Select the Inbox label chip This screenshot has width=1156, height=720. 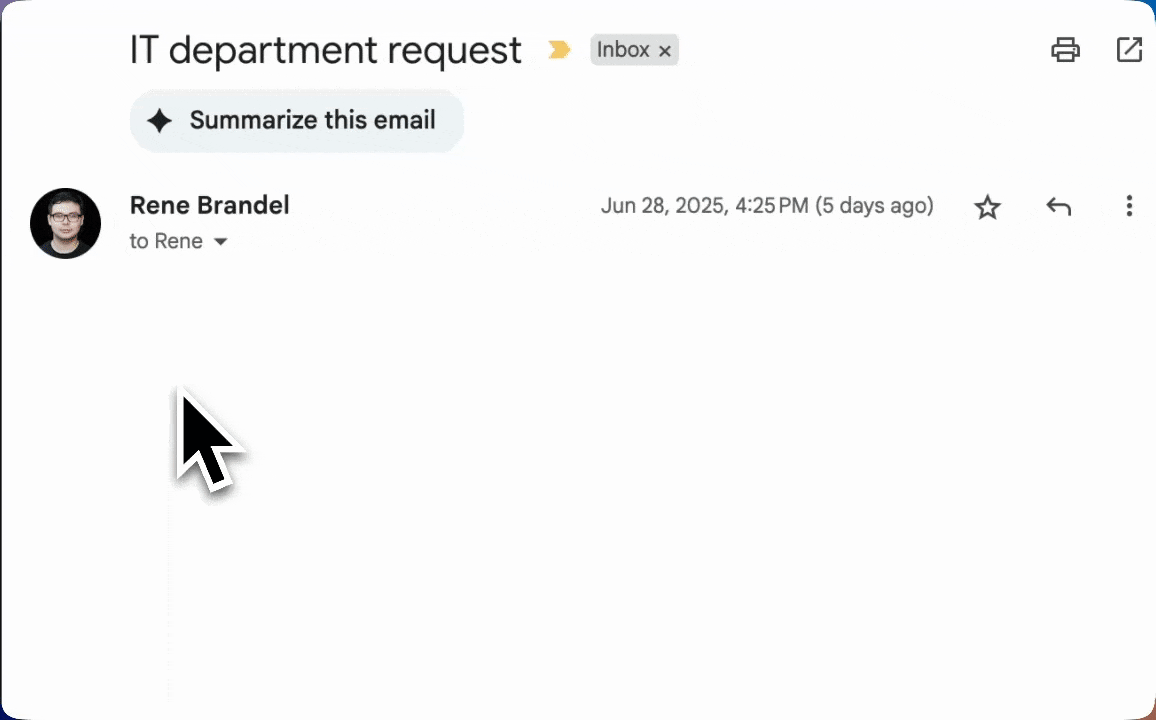click(x=623, y=49)
